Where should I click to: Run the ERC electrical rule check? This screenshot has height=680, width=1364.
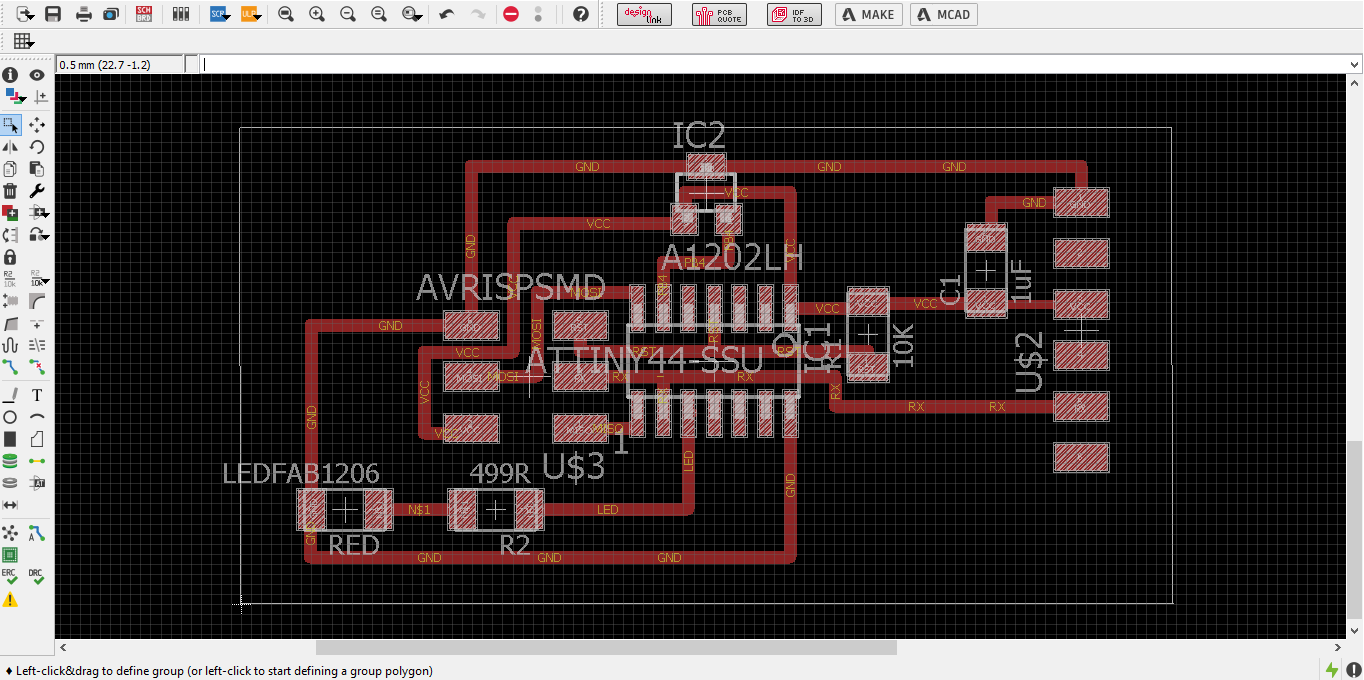(x=10, y=577)
